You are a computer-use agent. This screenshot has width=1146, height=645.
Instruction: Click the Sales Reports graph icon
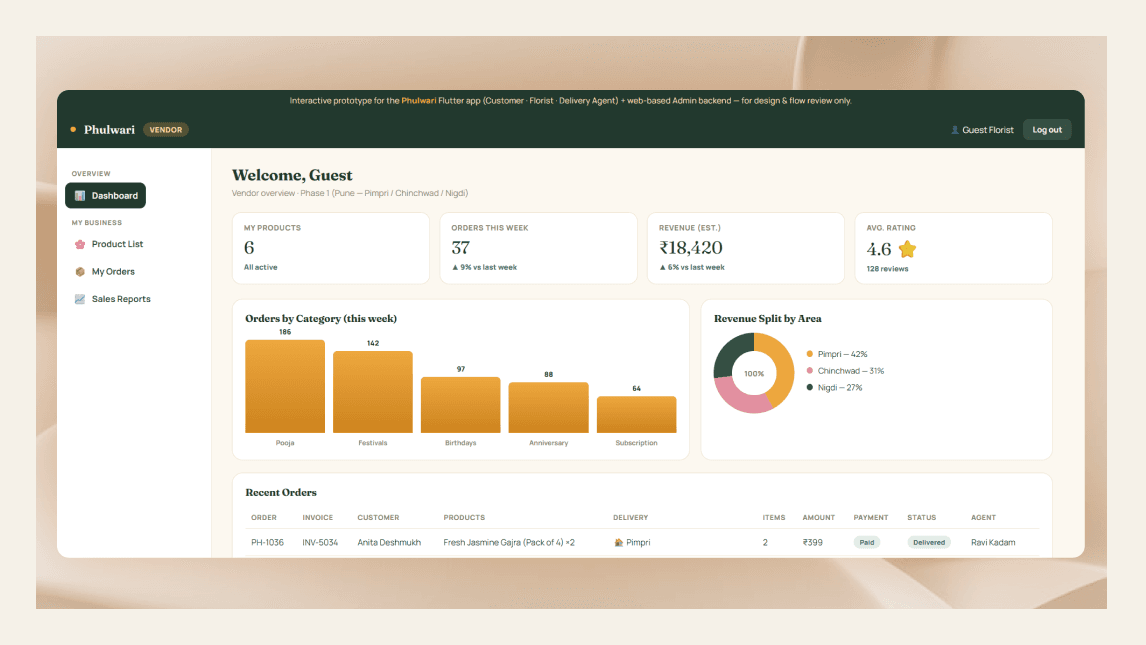80,299
